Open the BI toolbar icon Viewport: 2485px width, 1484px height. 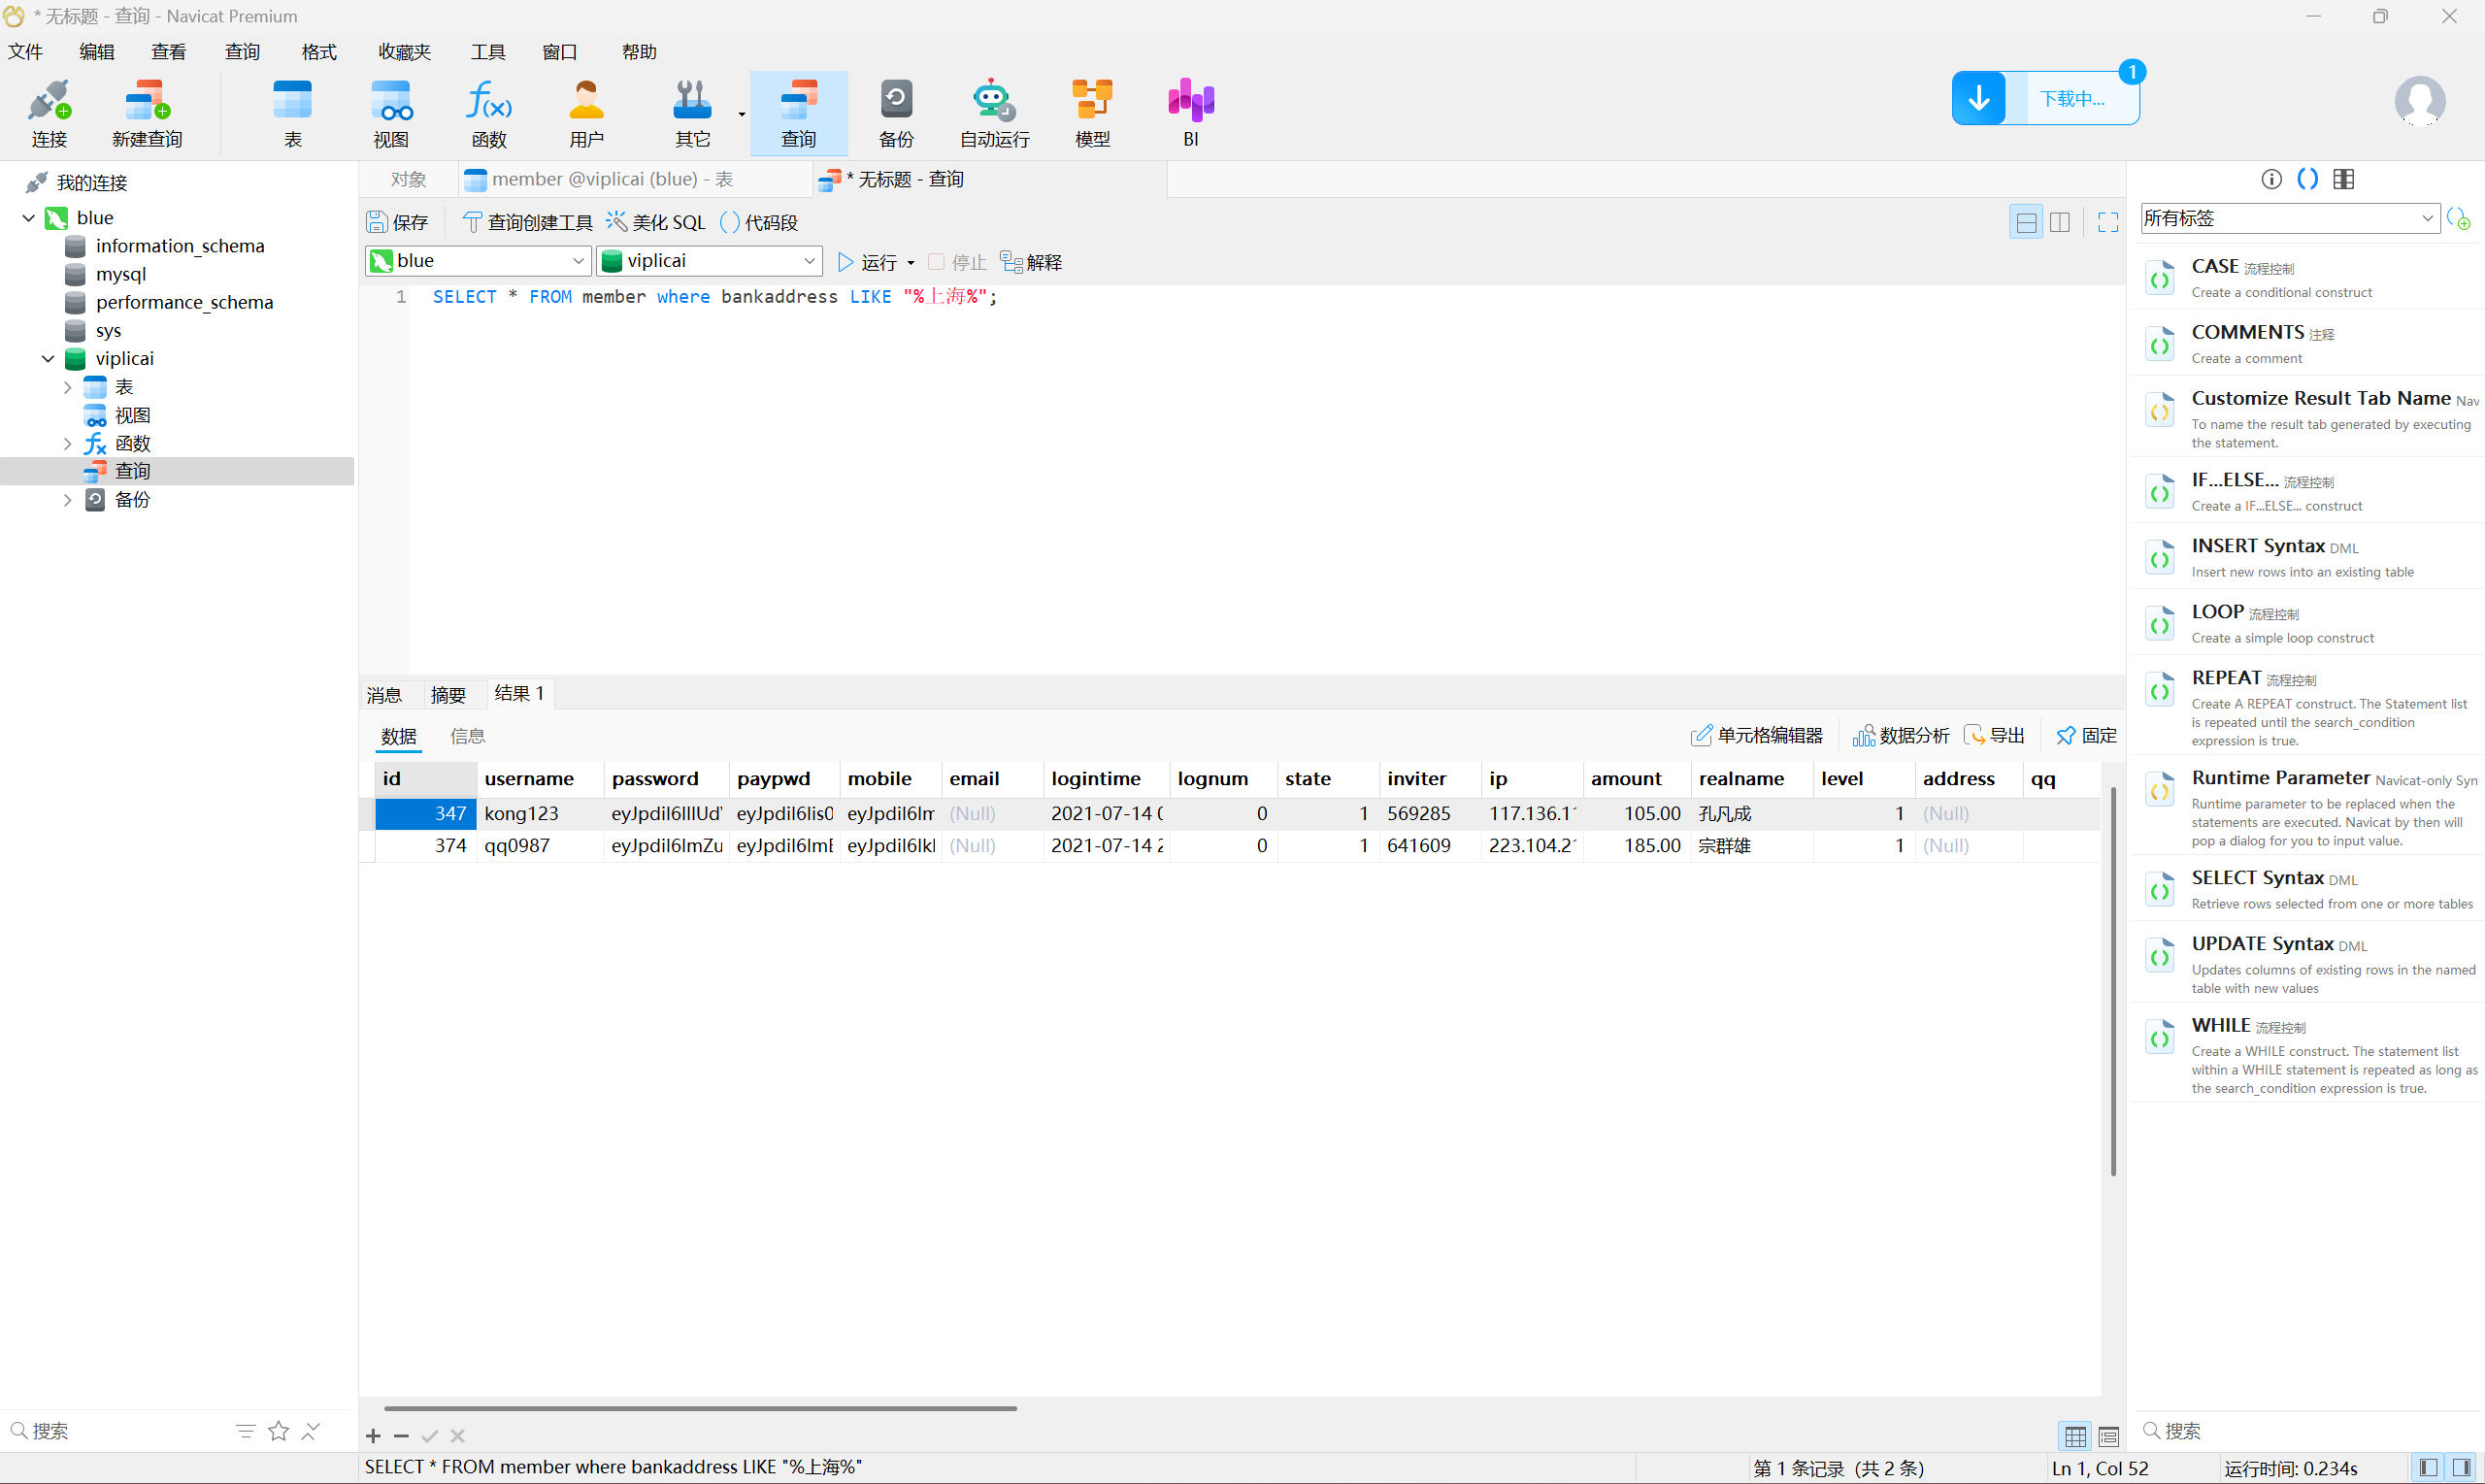1190,113
